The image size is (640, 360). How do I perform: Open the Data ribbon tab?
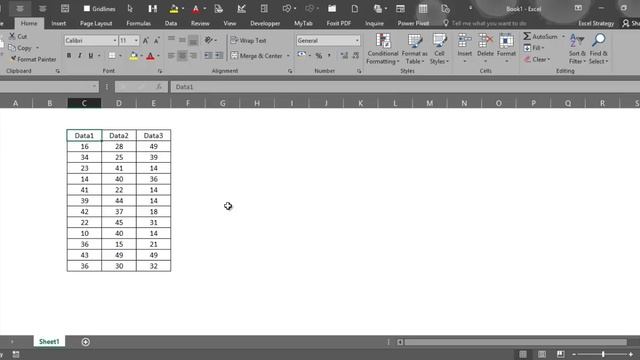pos(171,23)
